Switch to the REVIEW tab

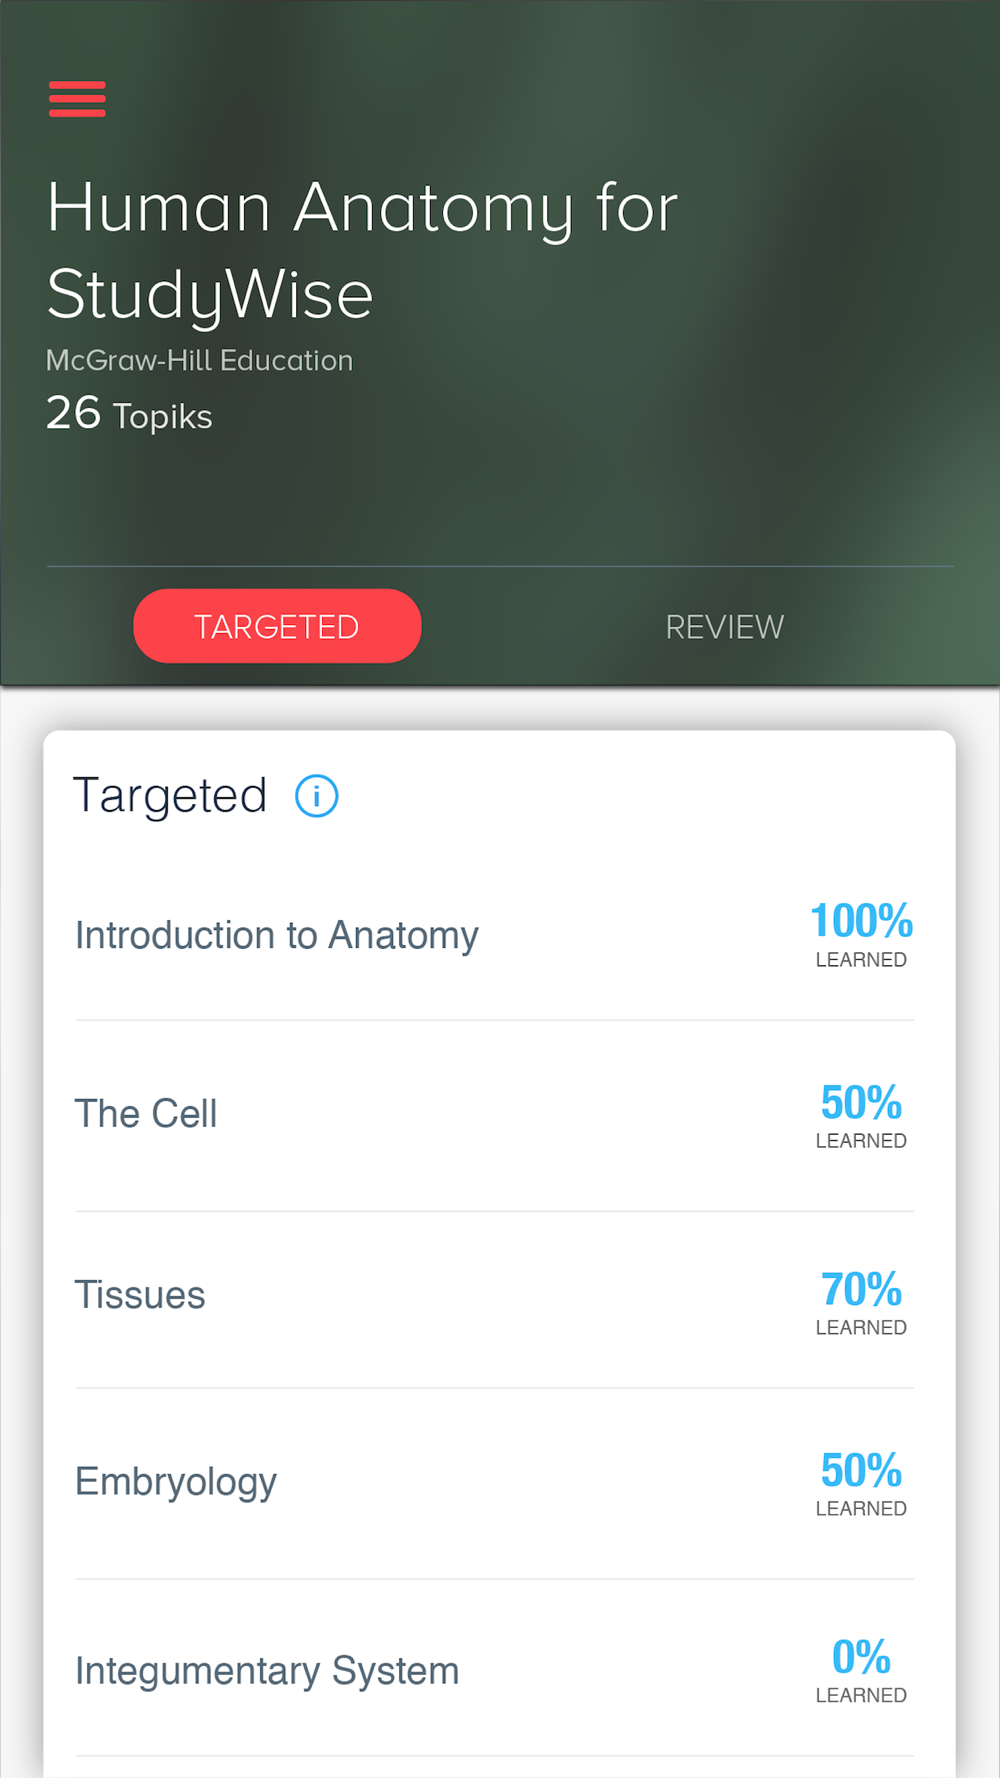[724, 627]
